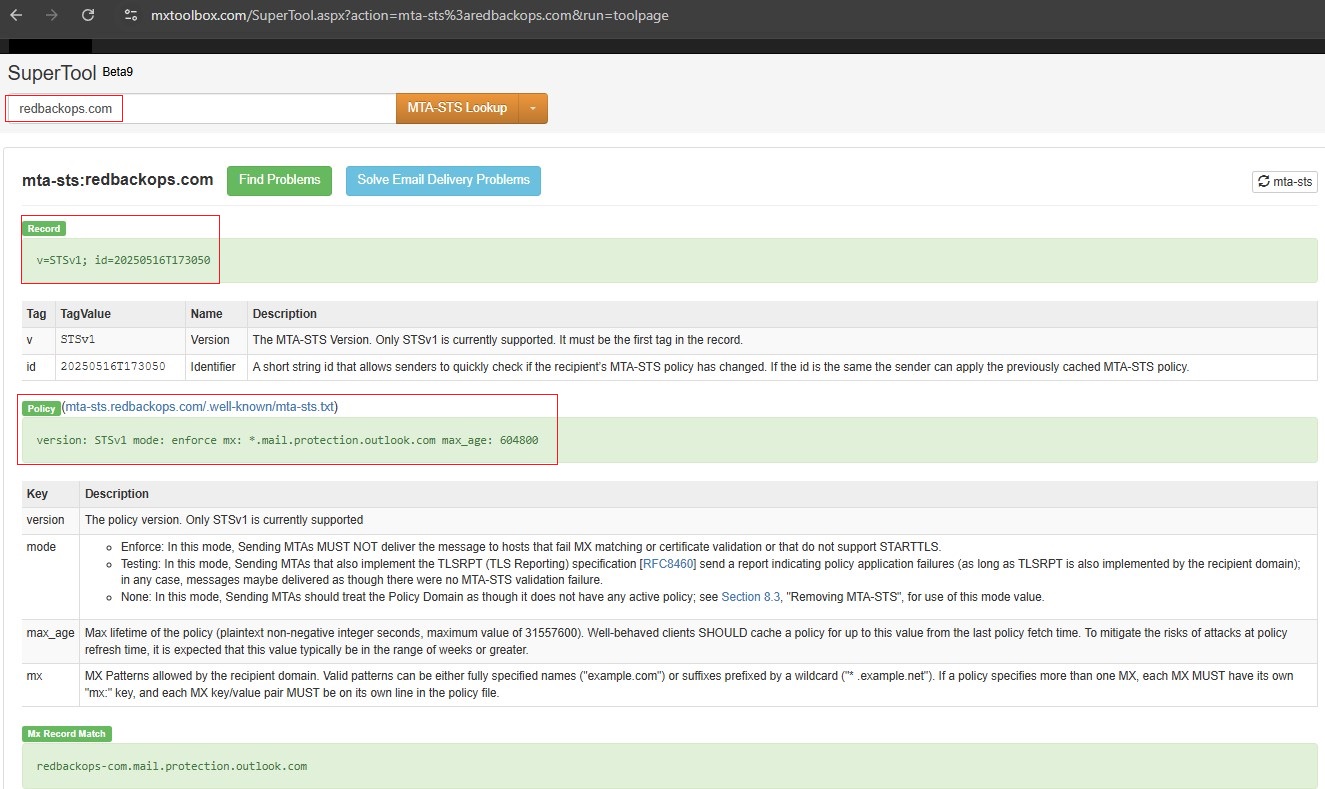Image resolution: width=1325 pixels, height=789 pixels.
Task: Click the browser back arrow
Action: 16,16
